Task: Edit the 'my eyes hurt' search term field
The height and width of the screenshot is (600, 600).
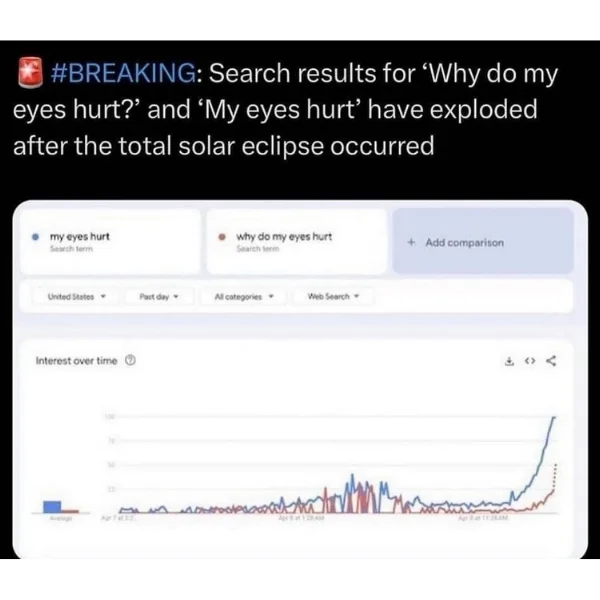Action: click(110, 241)
